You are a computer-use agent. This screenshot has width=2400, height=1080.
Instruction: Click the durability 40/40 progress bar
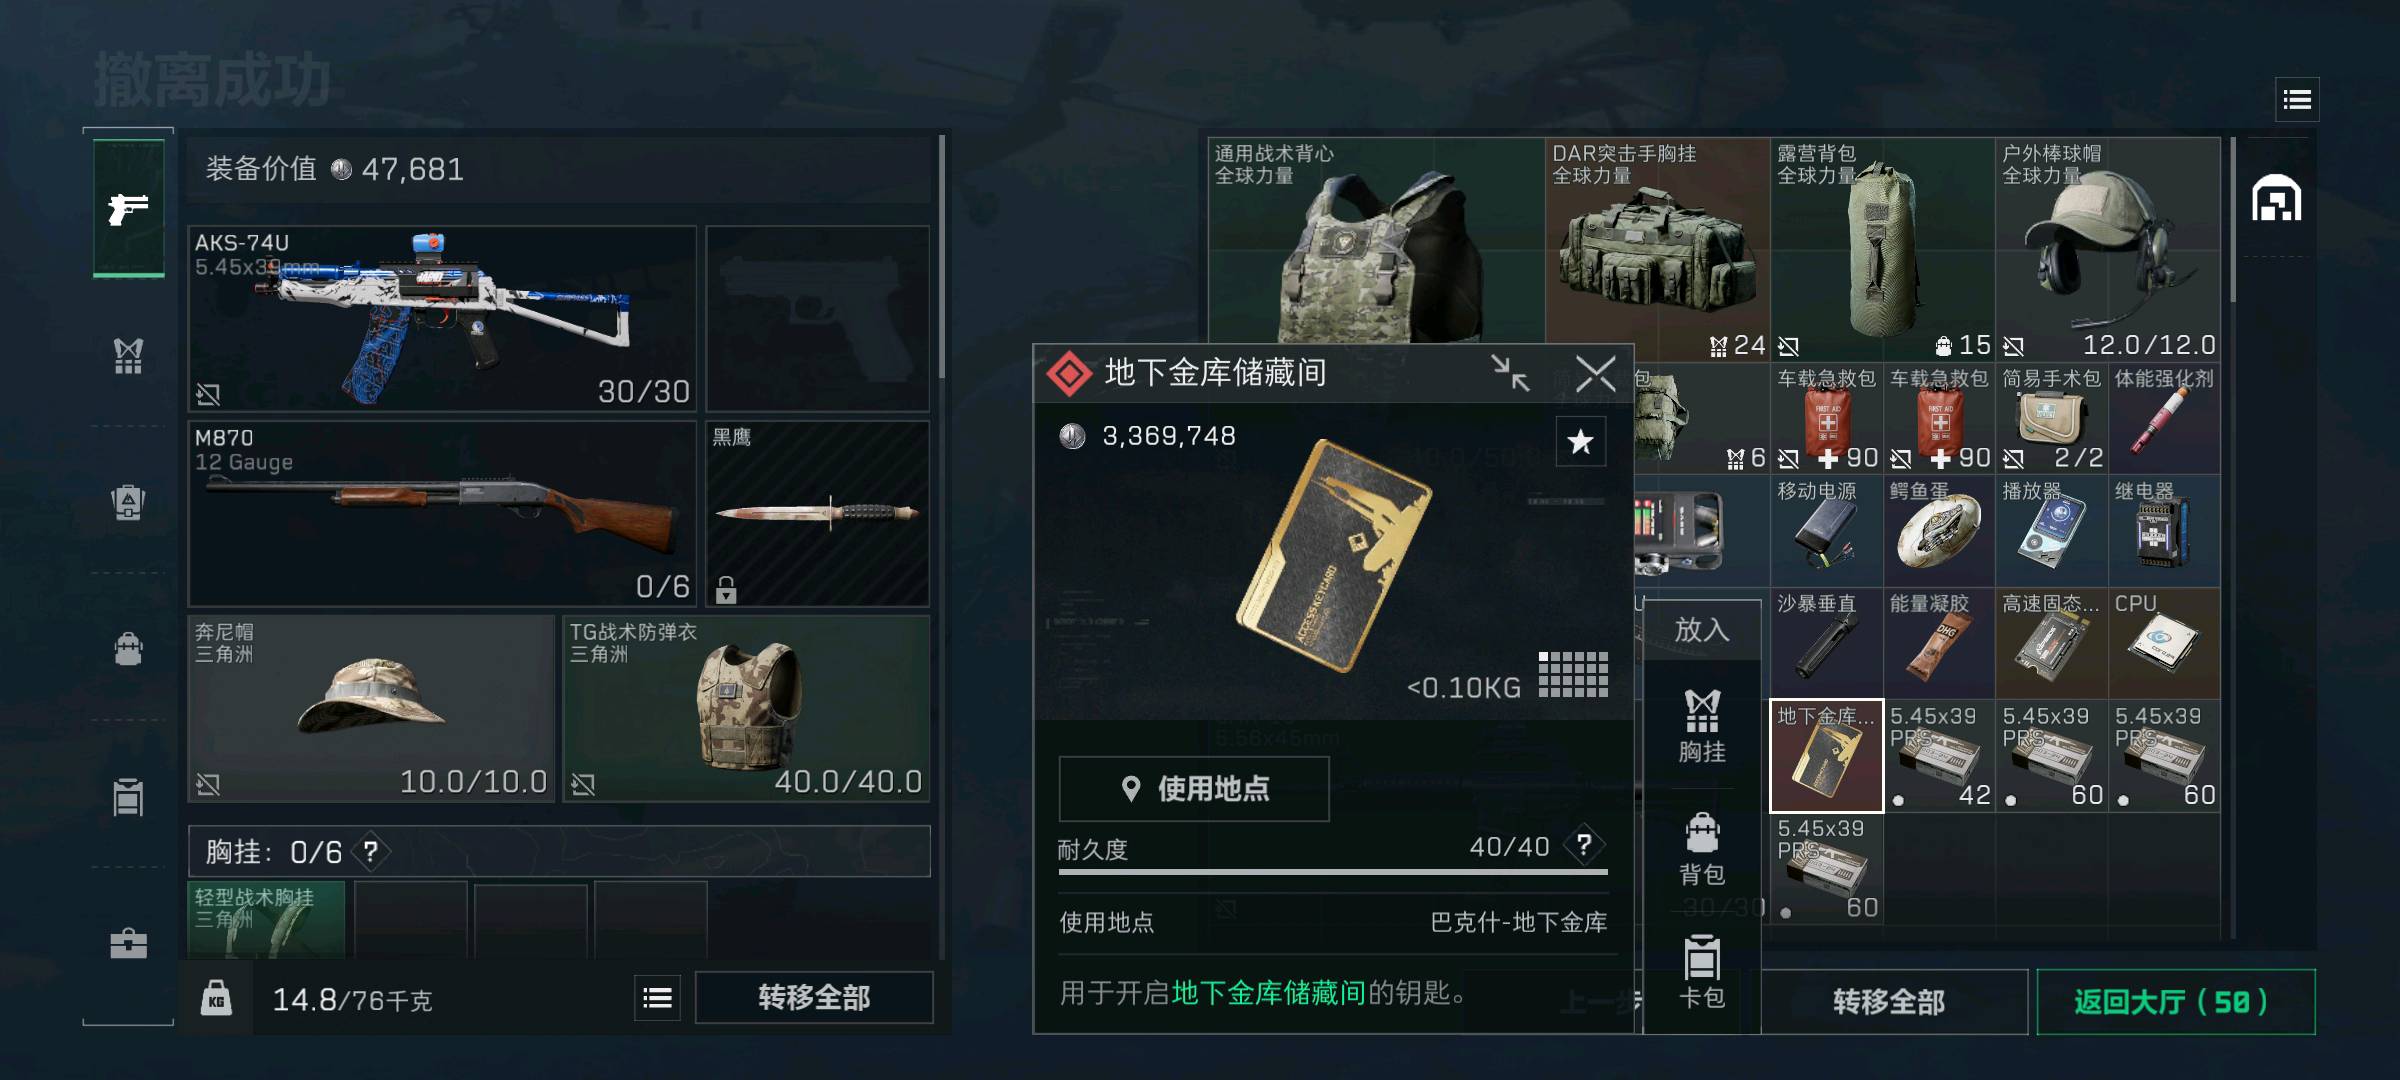(1333, 872)
